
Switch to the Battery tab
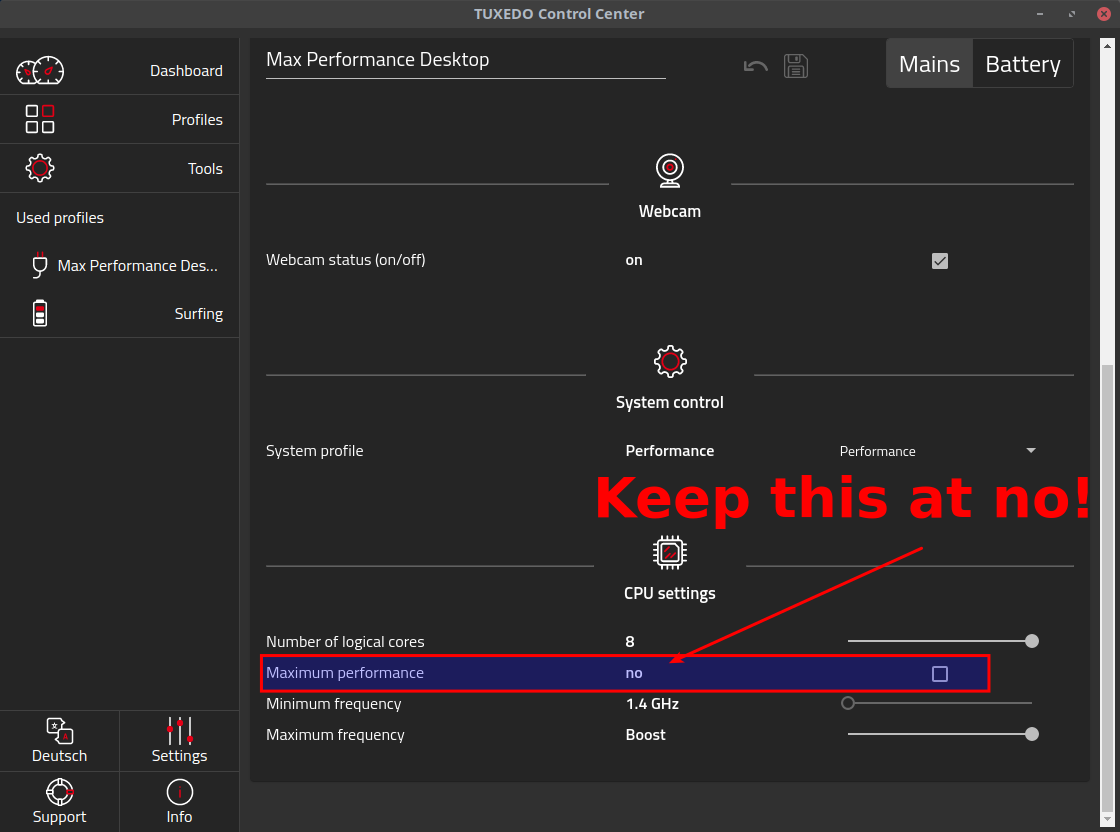pyautogui.click(x=1023, y=64)
